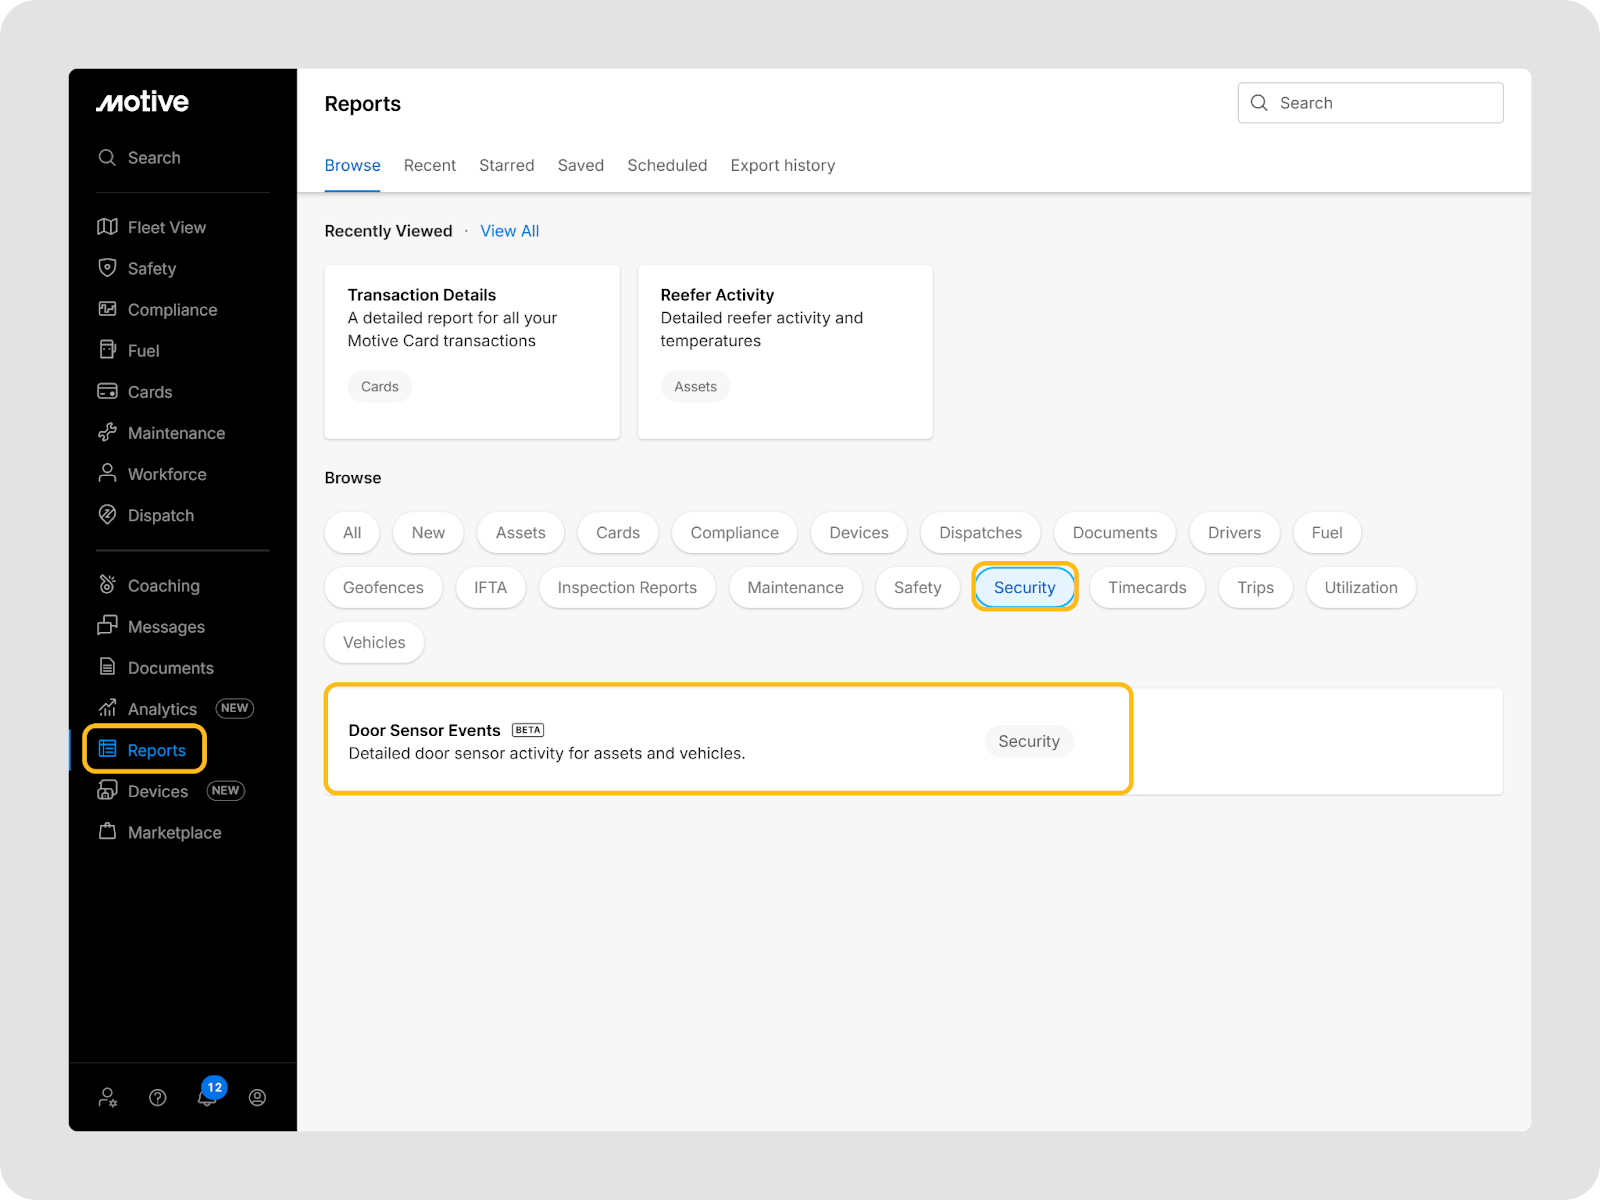
Task: Open the Fleet View map icon
Action: tap(107, 227)
